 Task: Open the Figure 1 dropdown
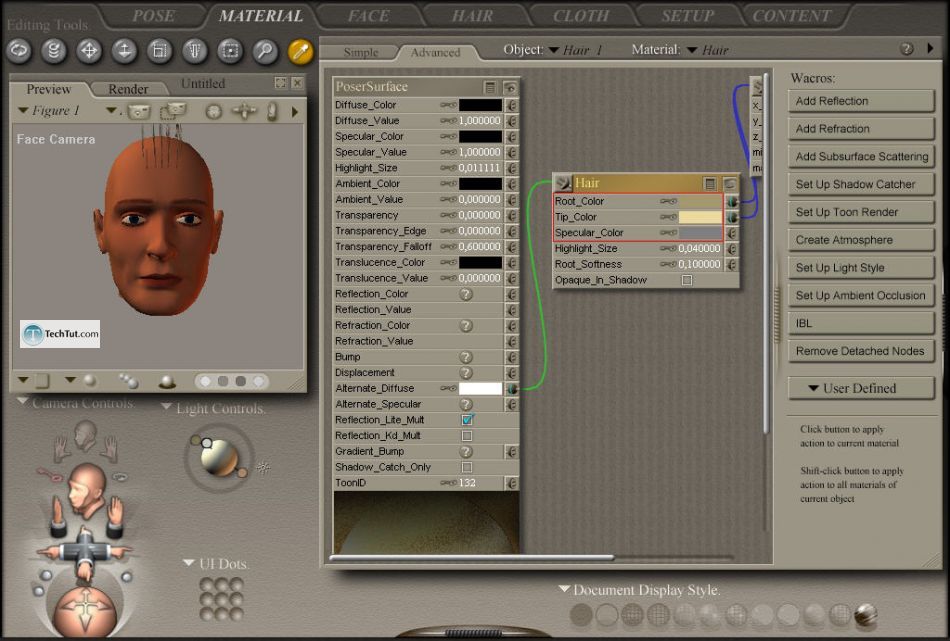pos(50,110)
